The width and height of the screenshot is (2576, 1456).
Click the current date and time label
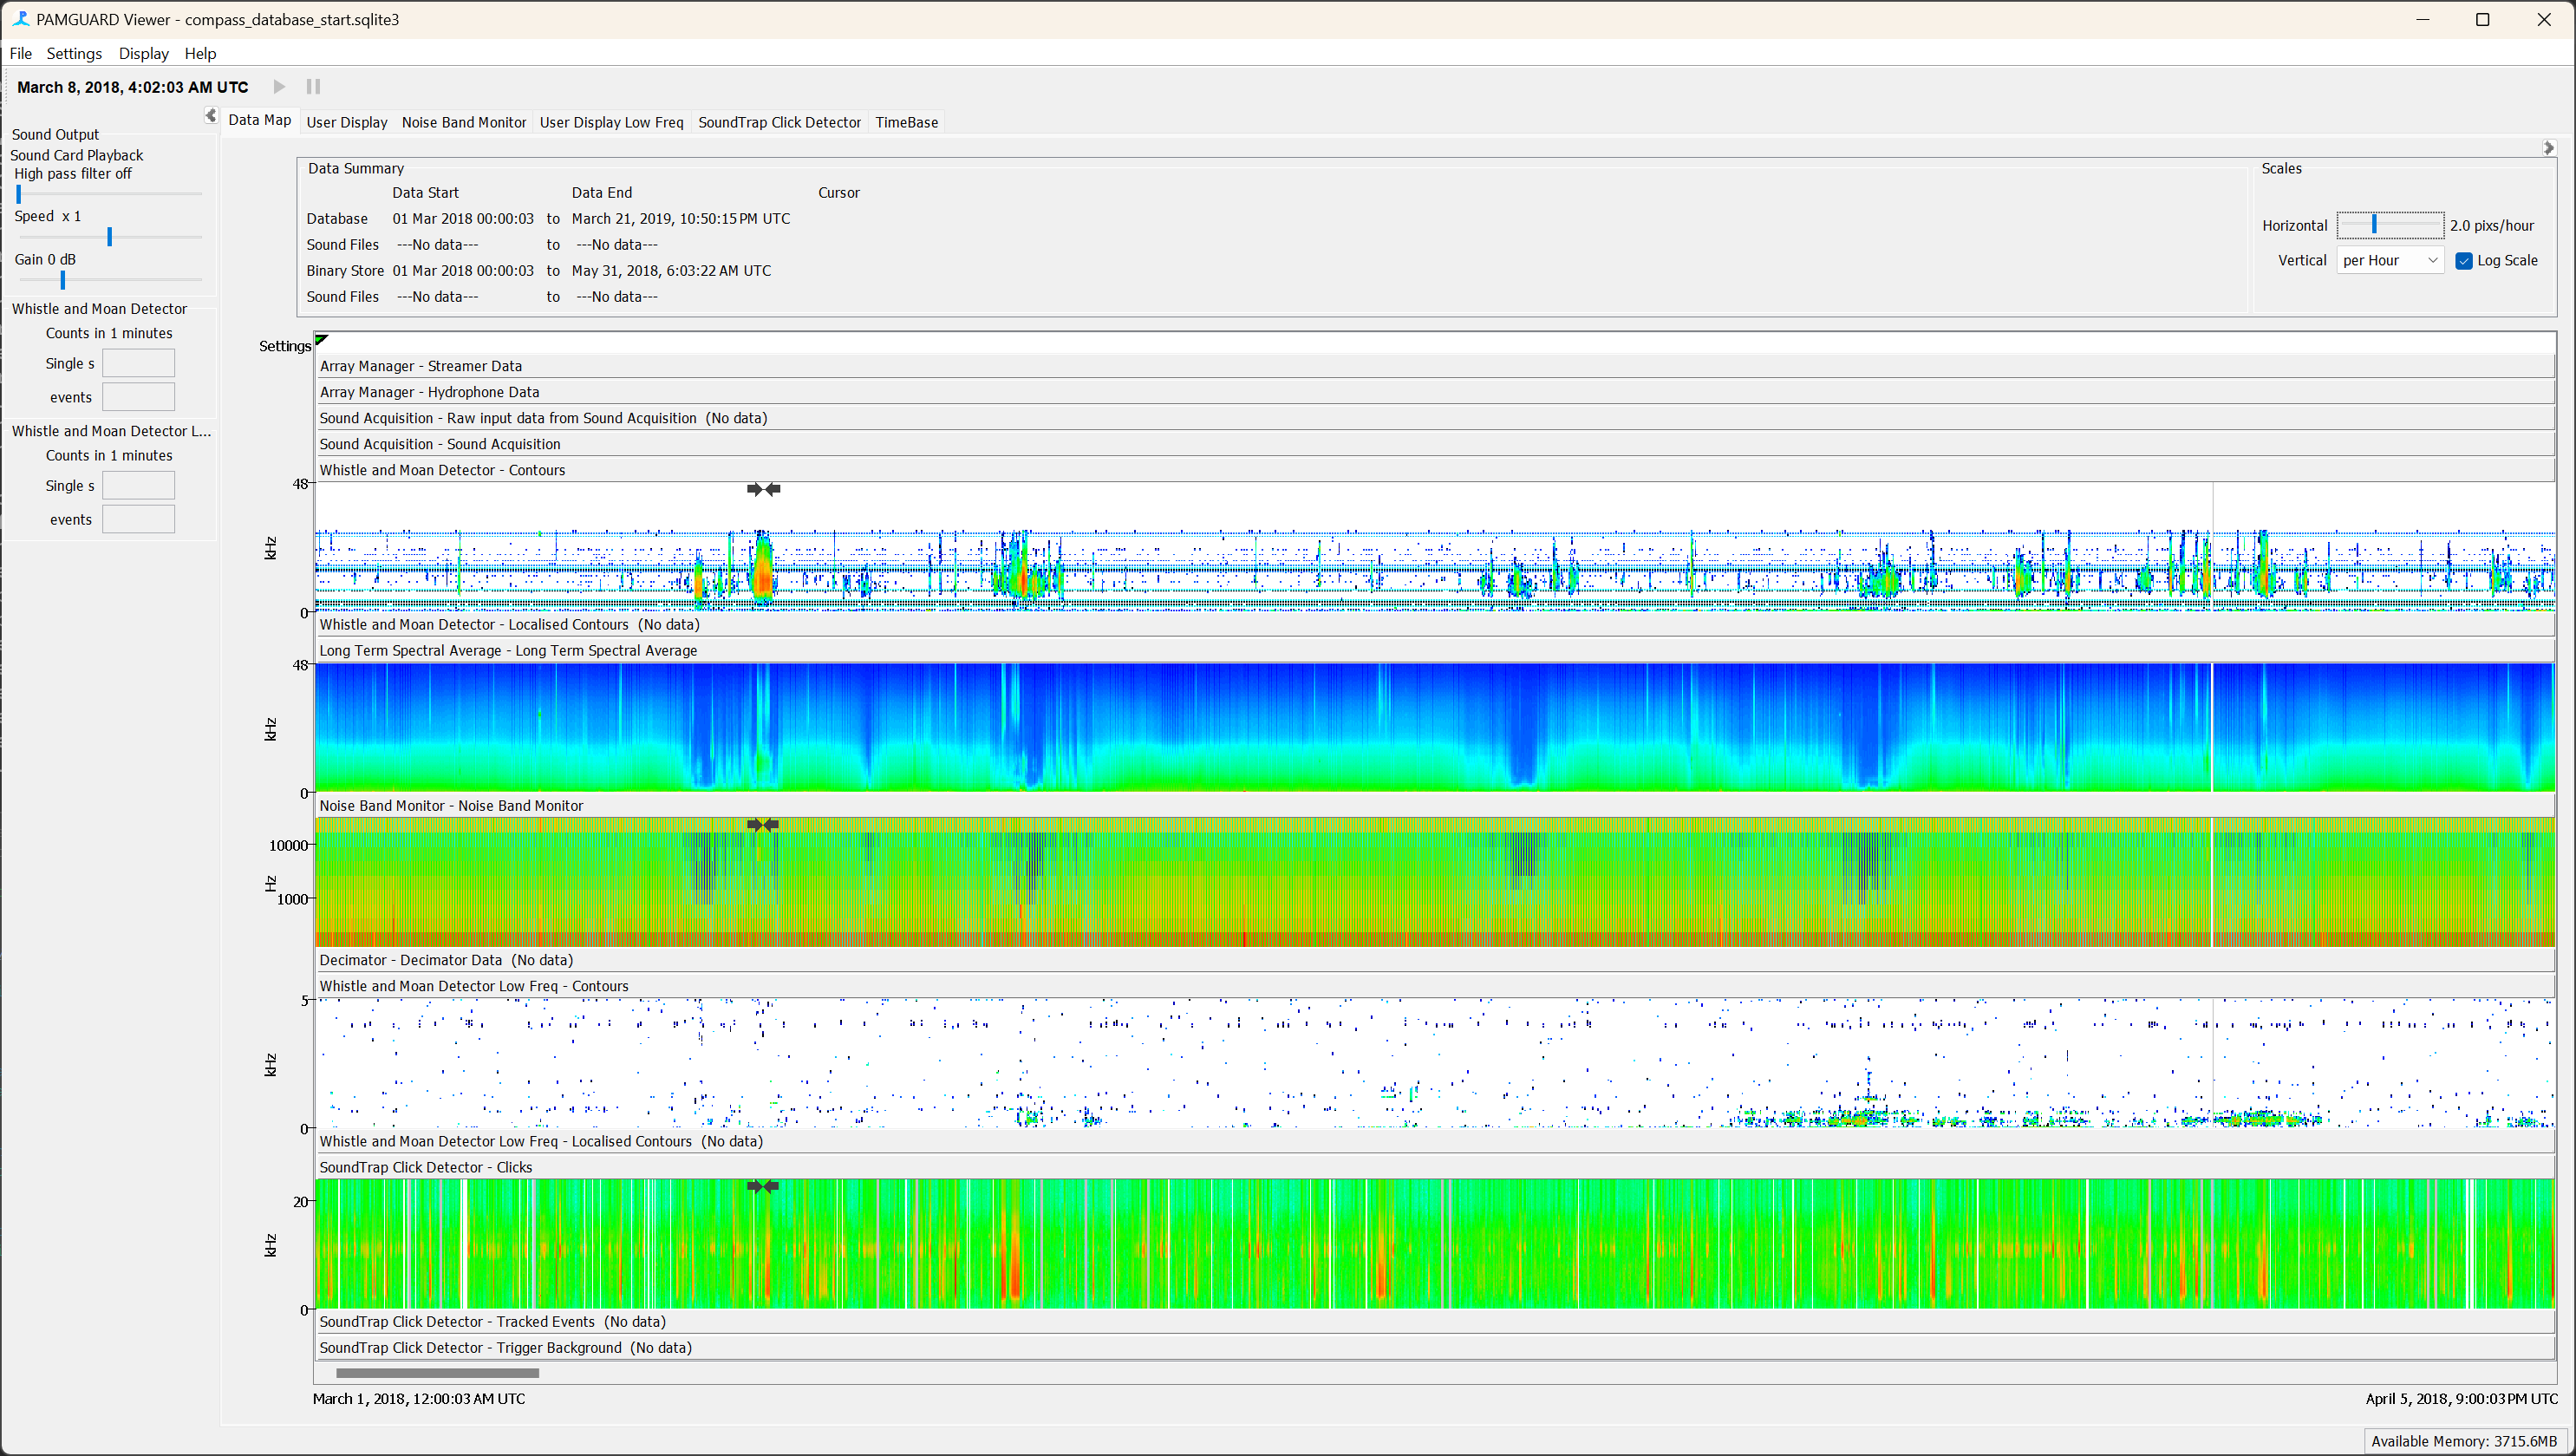tap(133, 87)
